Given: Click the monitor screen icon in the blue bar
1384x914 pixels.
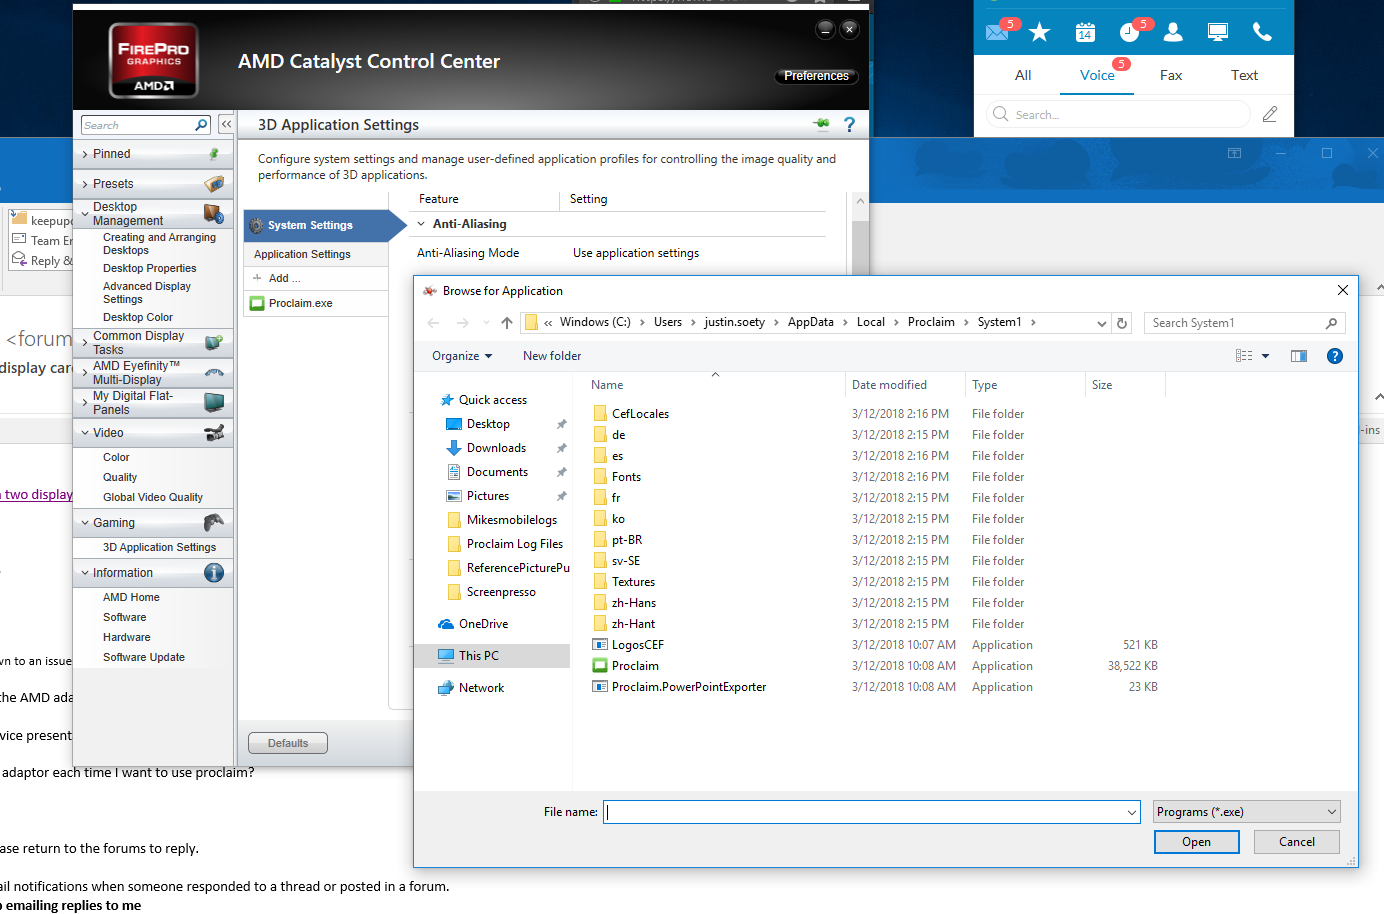Looking at the screenshot, I should tap(1218, 33).
